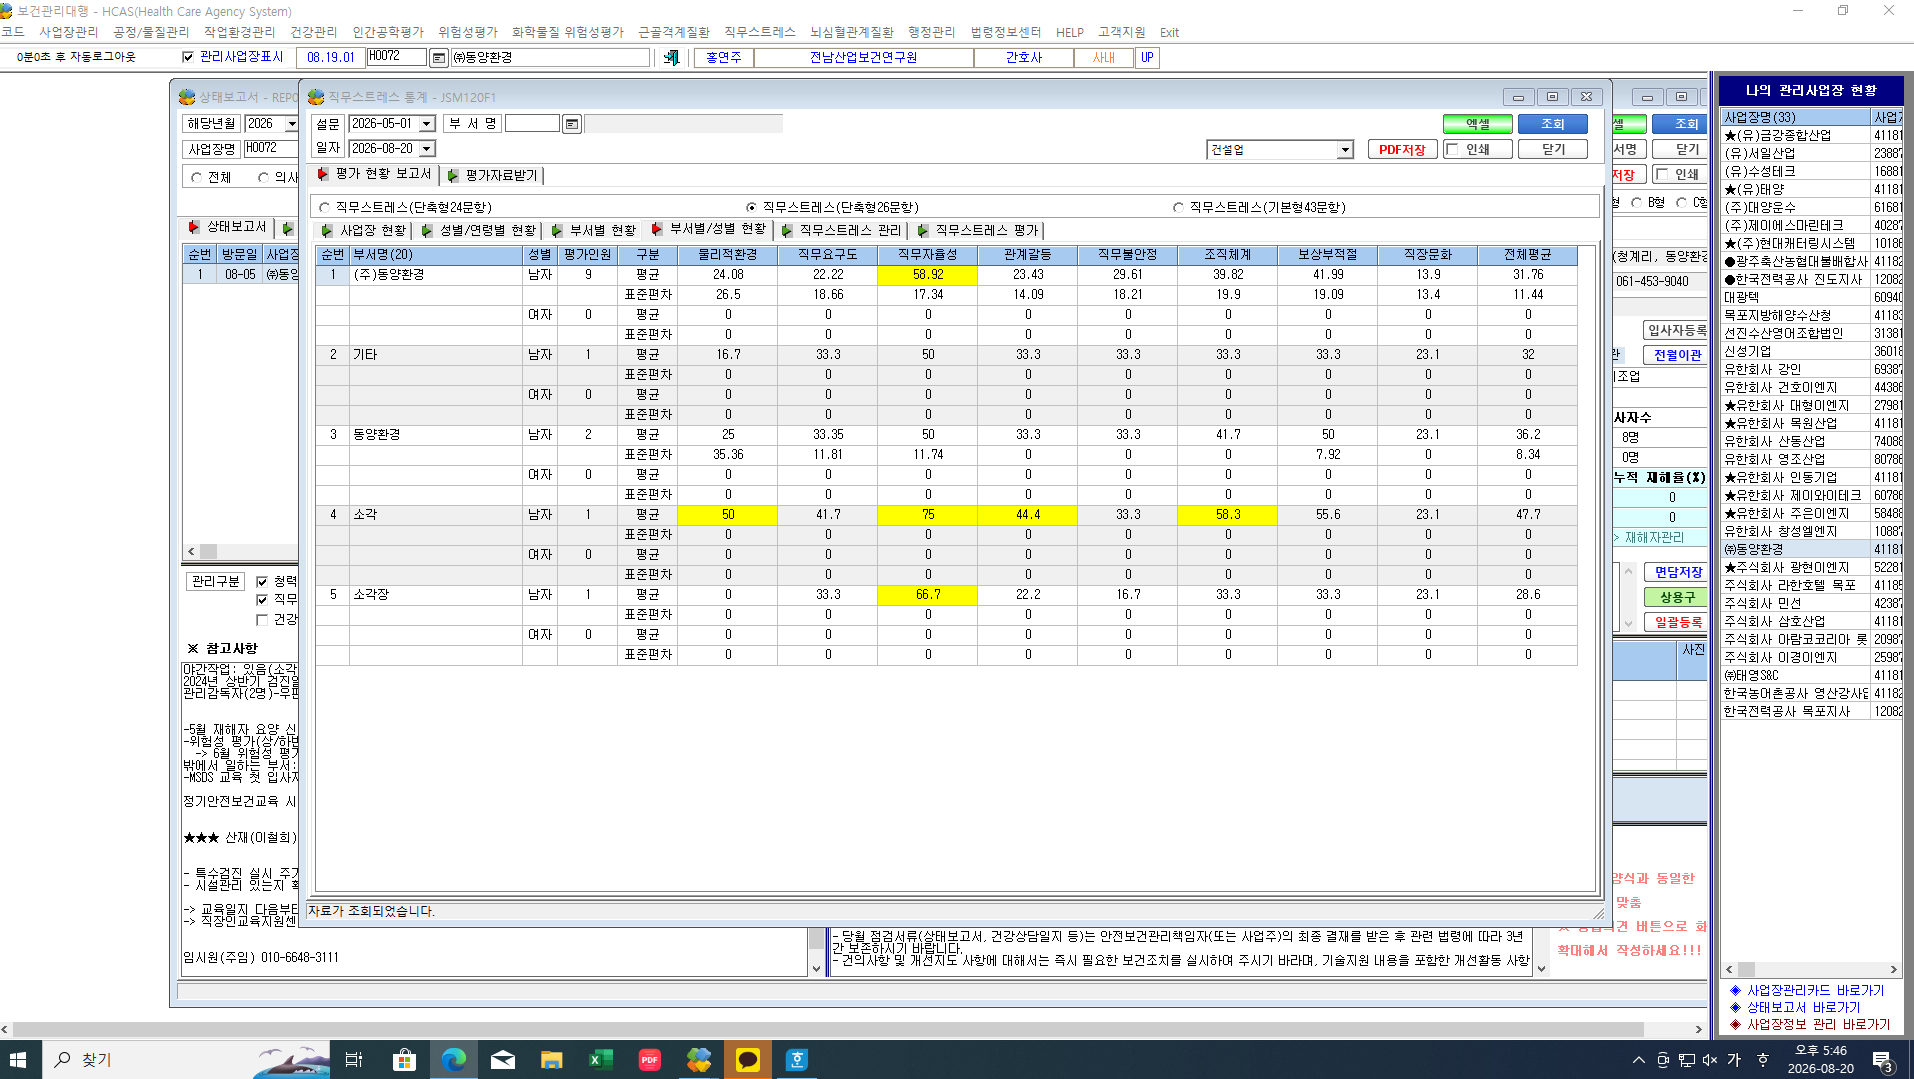Open KakaoTalk from the taskbar
Screen dimensions: 1914x1079
pyautogui.click(x=747, y=1059)
